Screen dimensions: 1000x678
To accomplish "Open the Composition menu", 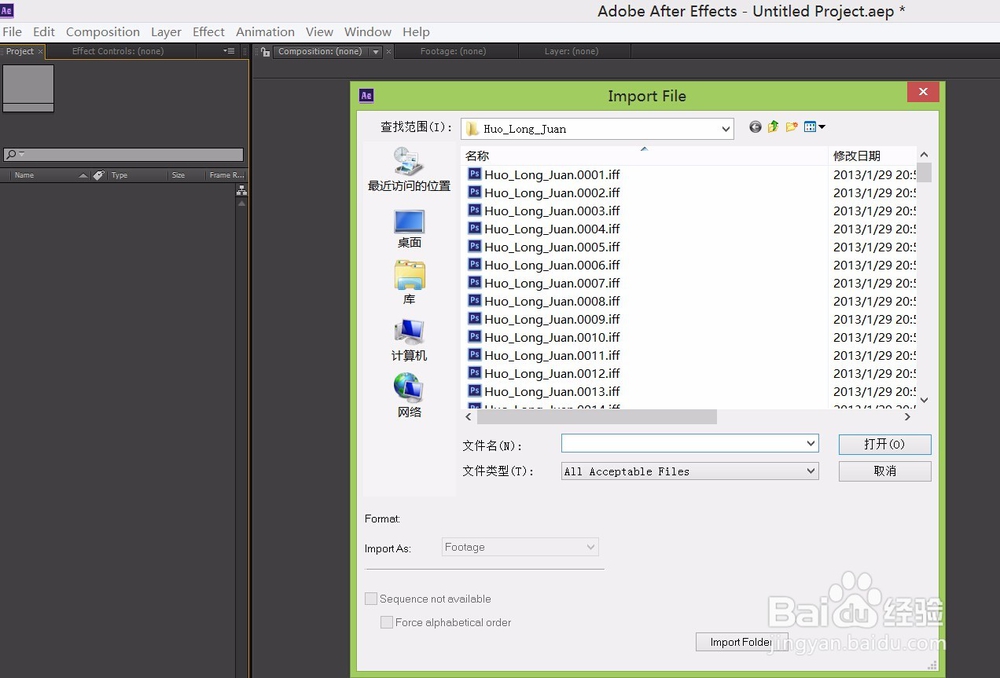I will [x=103, y=32].
